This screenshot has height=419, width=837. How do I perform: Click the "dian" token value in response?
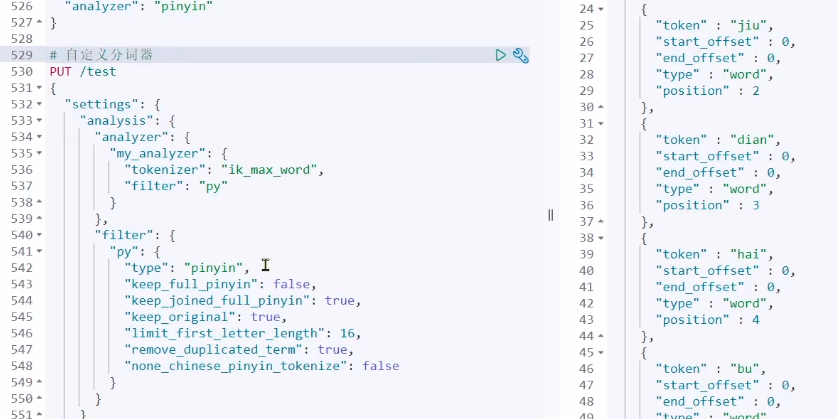[x=753, y=140]
